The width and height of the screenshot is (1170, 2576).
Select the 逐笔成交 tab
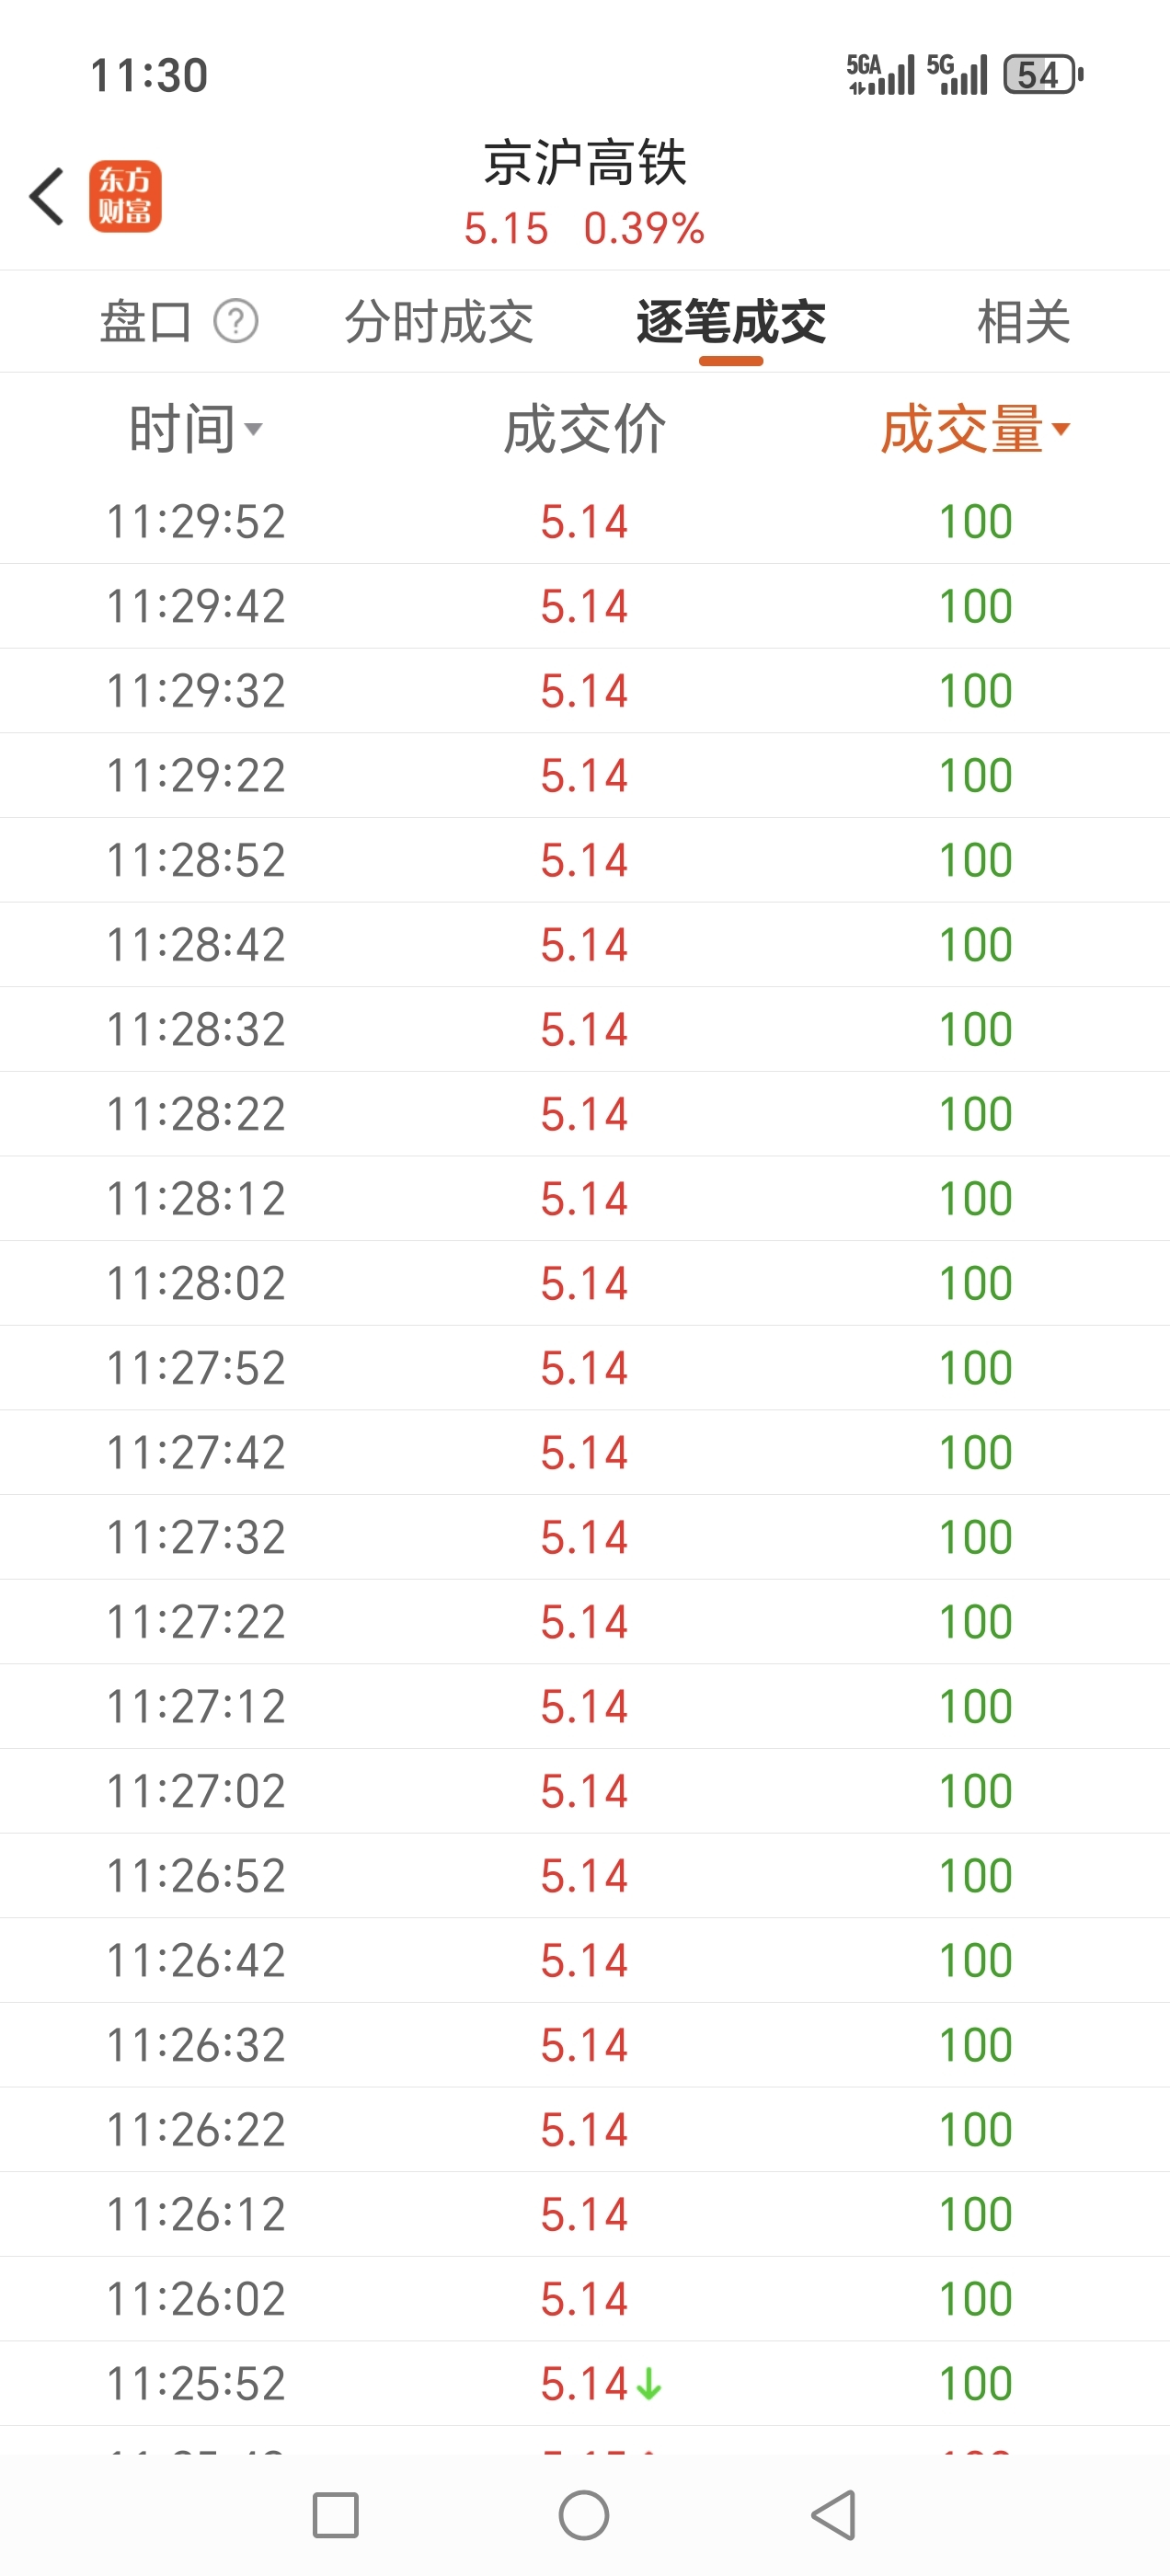731,322
